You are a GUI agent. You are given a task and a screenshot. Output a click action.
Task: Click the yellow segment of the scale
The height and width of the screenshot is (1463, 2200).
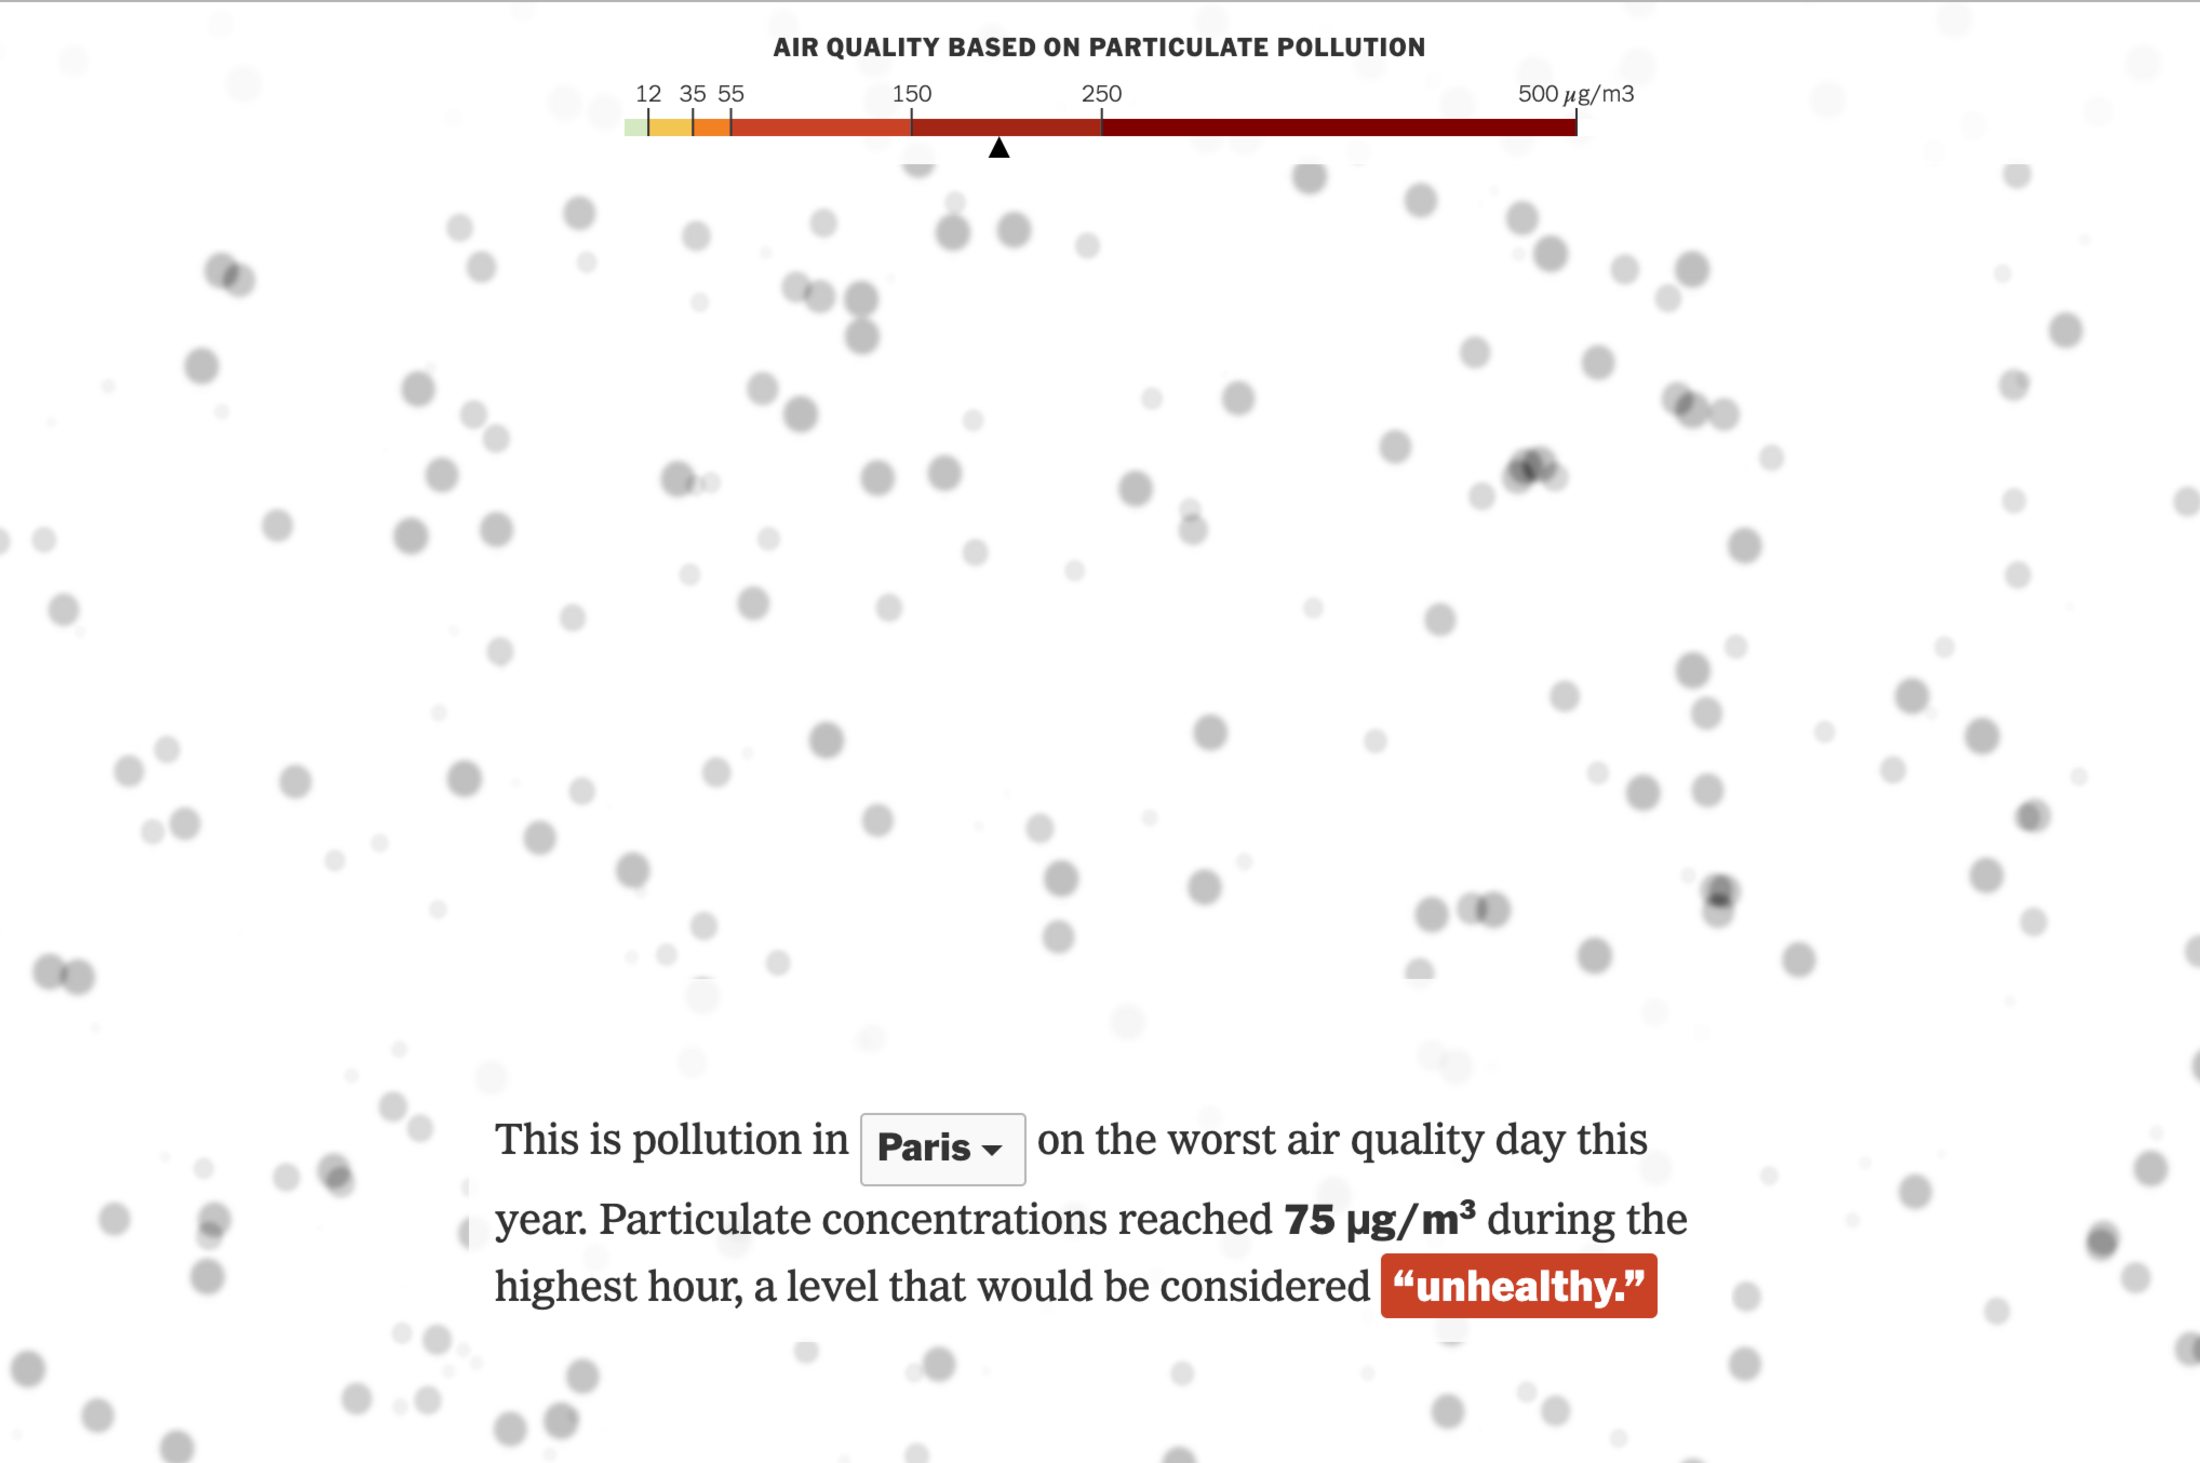670,127
